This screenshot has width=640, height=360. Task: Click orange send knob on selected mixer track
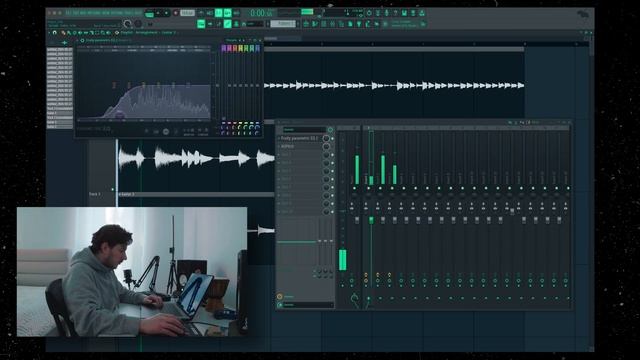(x=366, y=280)
